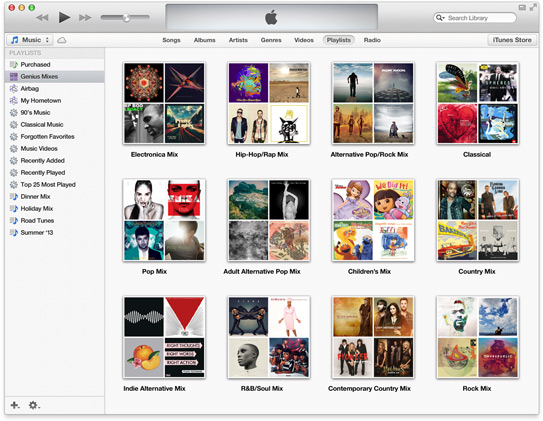The image size is (543, 421).
Task: Open the Pop Mix artwork
Action: pos(164,220)
